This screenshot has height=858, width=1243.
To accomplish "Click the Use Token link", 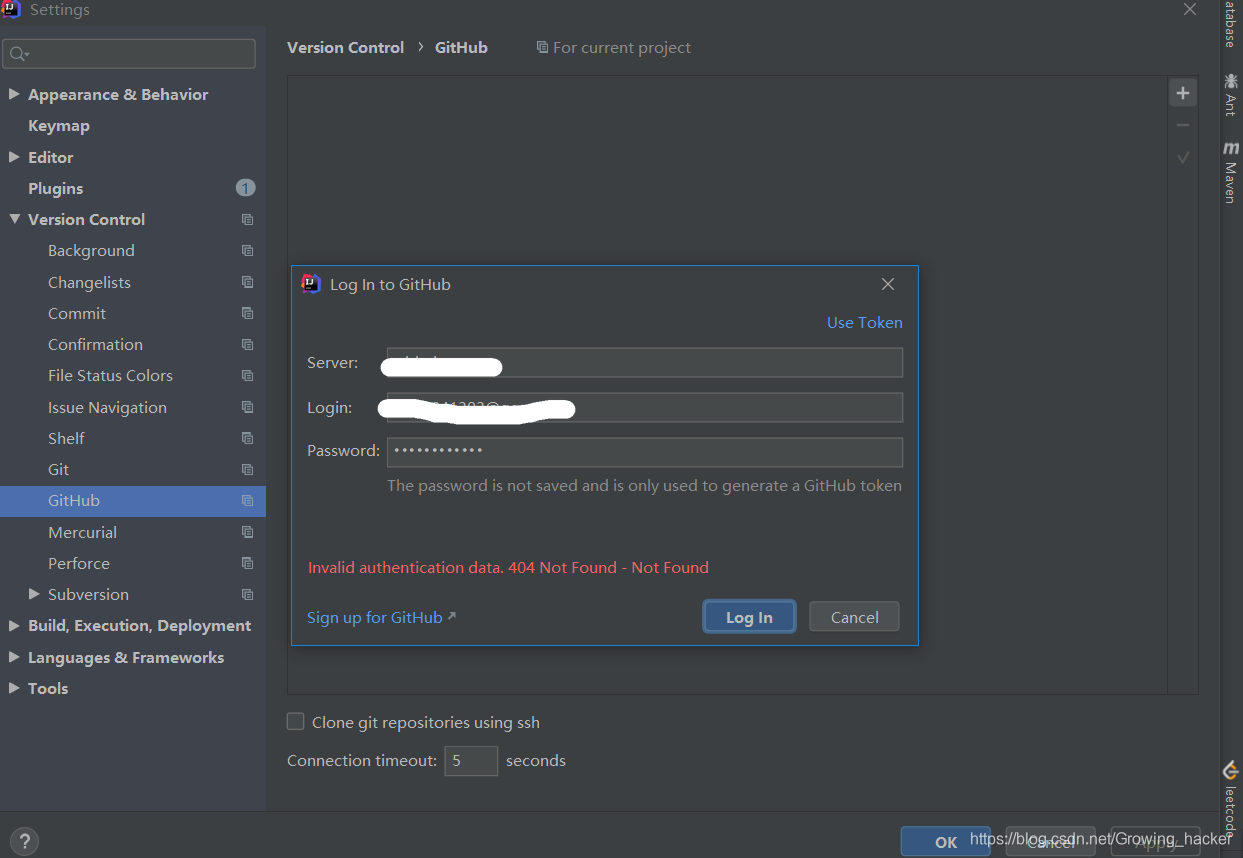I will (864, 322).
